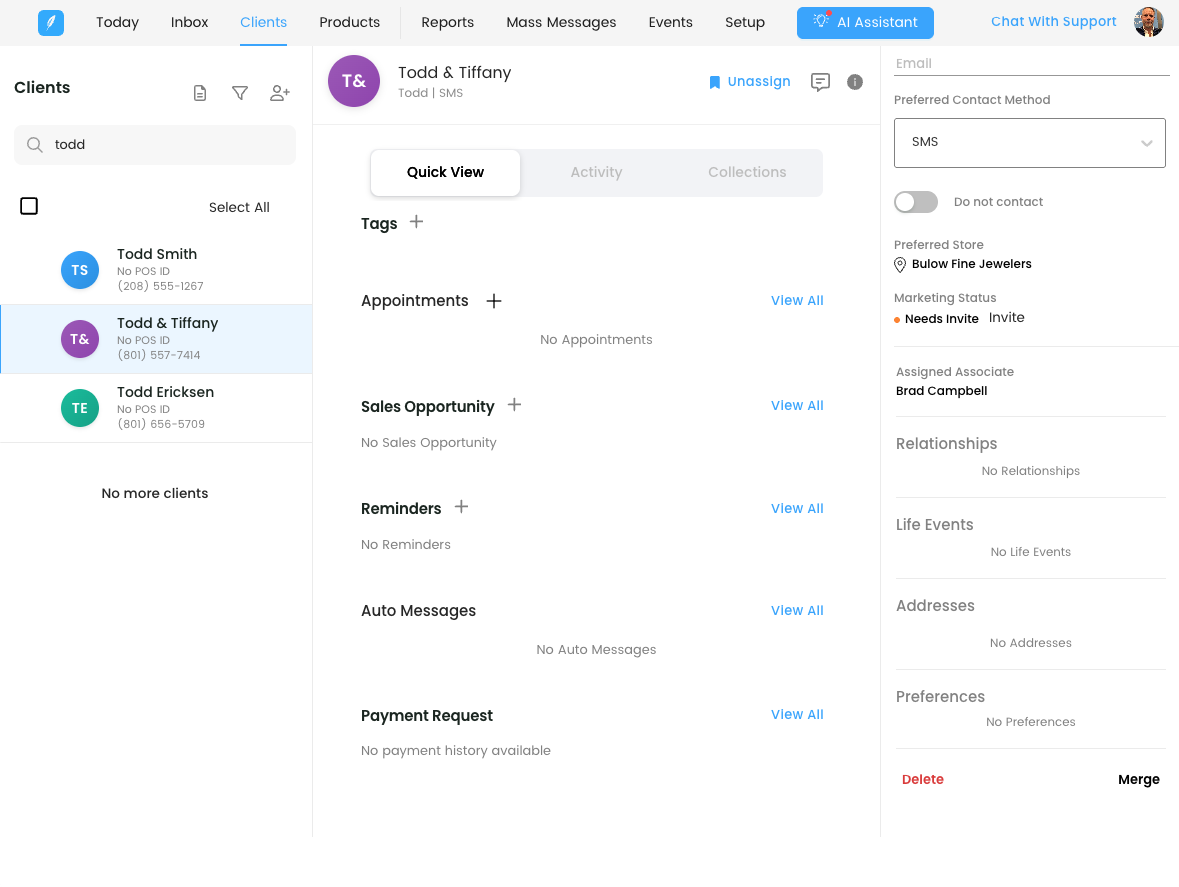
Task: View All auto messages
Action: tap(797, 611)
